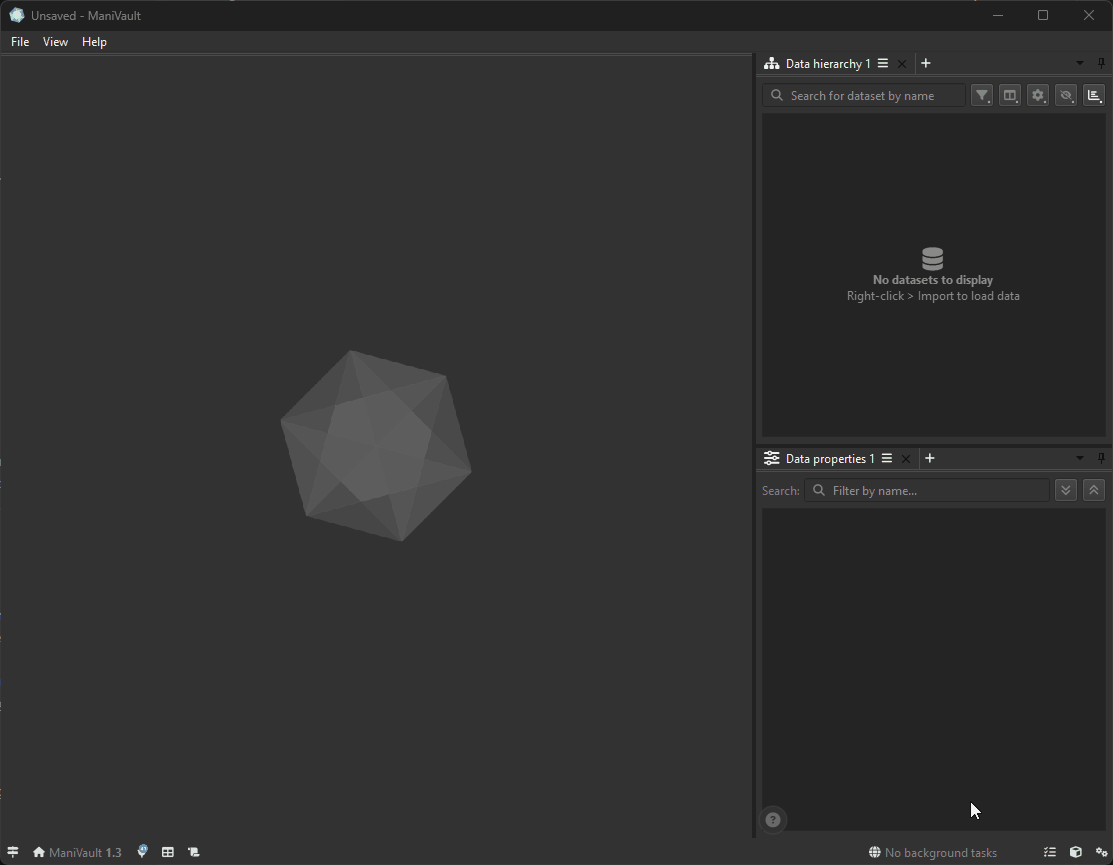Minimize the ManiVault window
Viewport: 1113px width, 865px height.
click(x=998, y=16)
